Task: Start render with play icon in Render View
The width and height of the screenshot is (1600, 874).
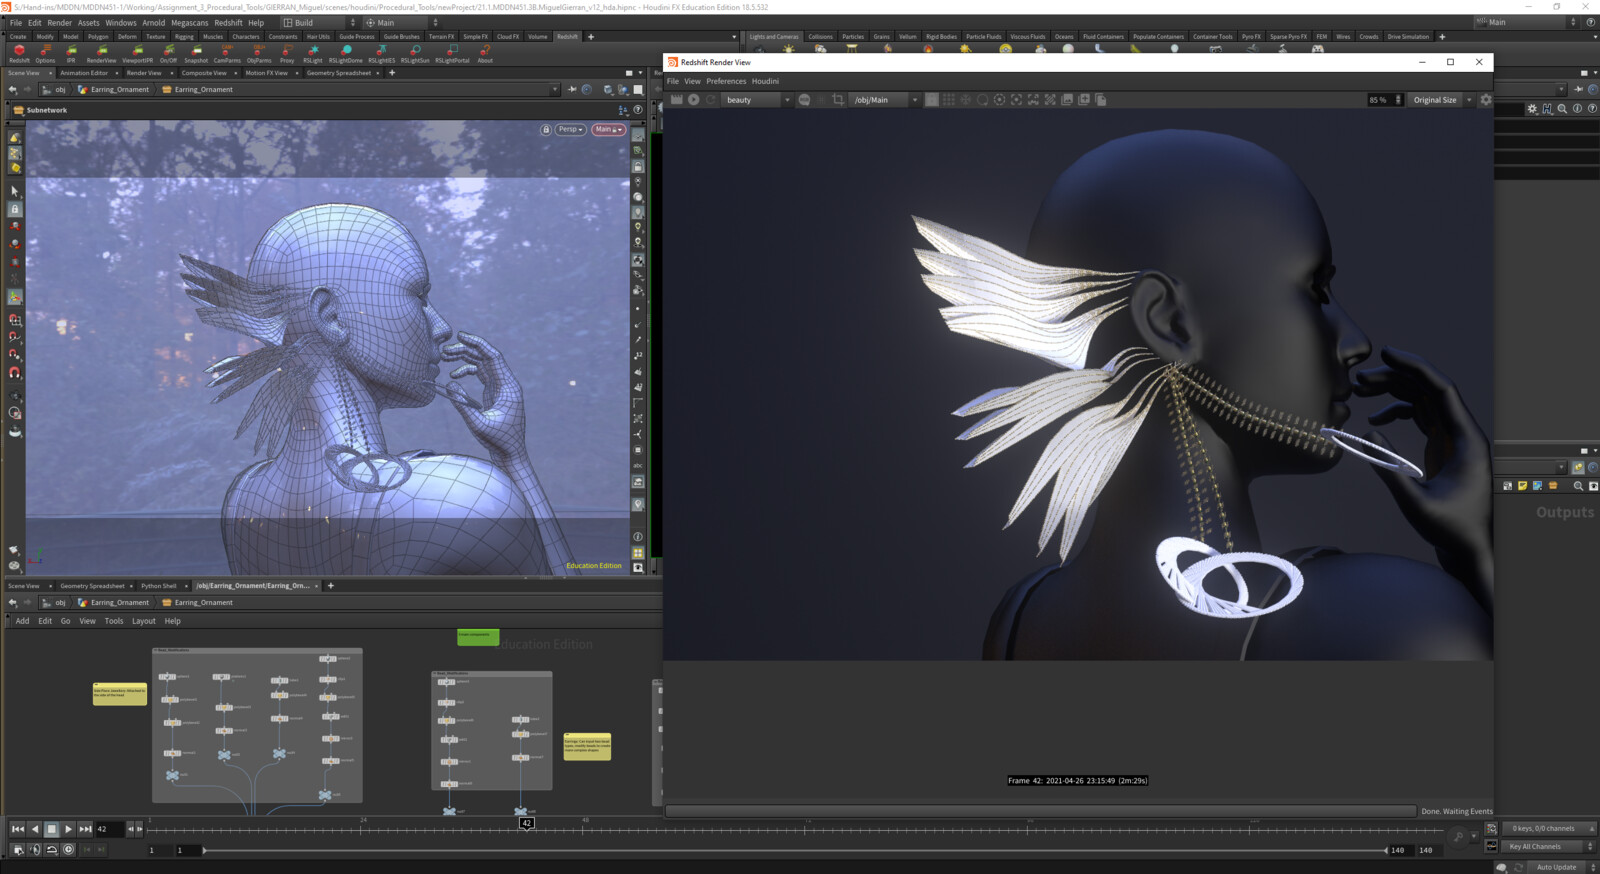Action: coord(693,100)
